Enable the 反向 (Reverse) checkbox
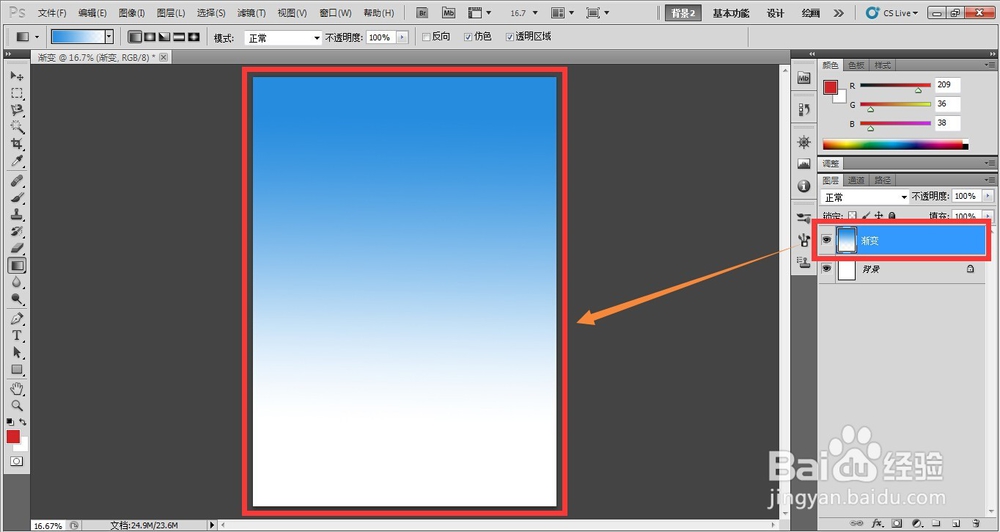This screenshot has width=1000, height=532. pos(426,37)
